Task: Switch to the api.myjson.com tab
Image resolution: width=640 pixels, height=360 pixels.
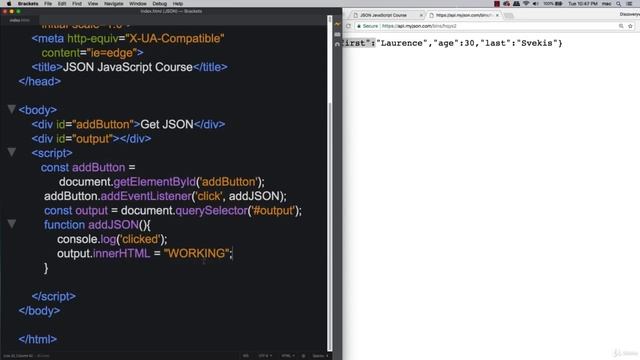Action: tap(463, 15)
